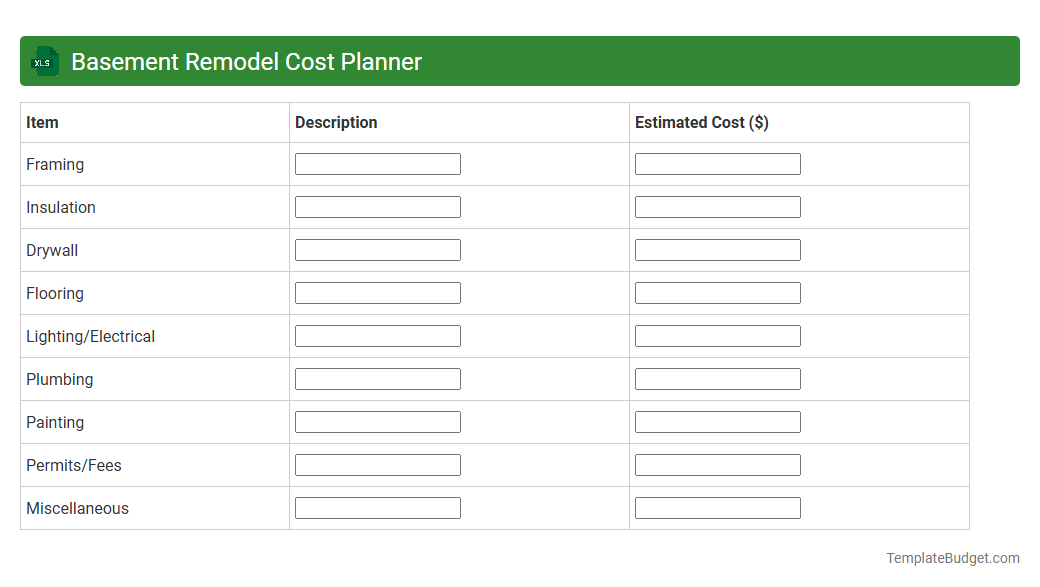Click the Flooring cost input box

pyautogui.click(x=717, y=292)
